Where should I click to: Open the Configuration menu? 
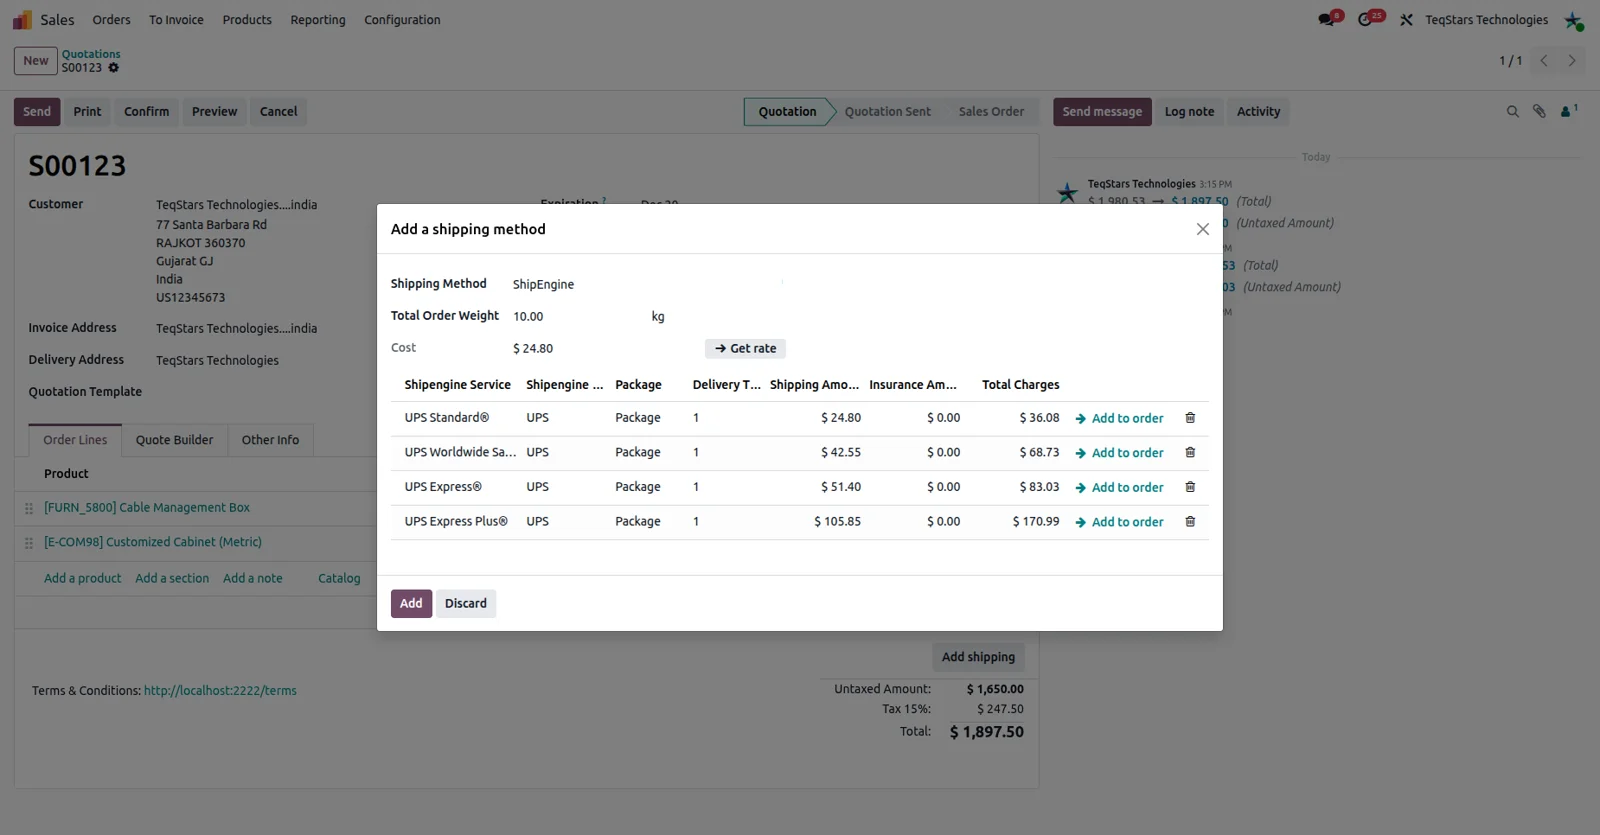[x=402, y=20]
